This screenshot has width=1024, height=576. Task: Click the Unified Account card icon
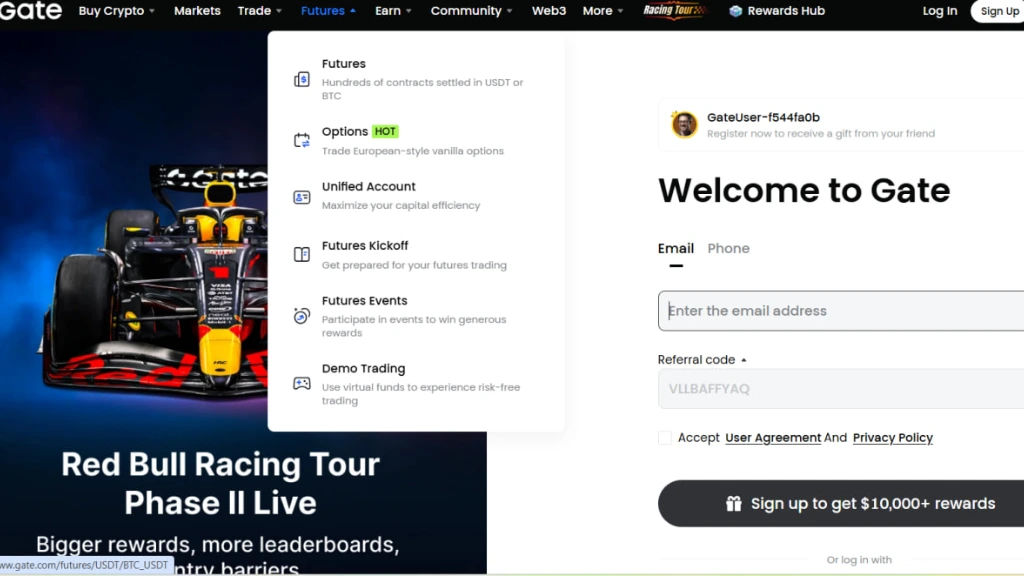[x=302, y=197]
